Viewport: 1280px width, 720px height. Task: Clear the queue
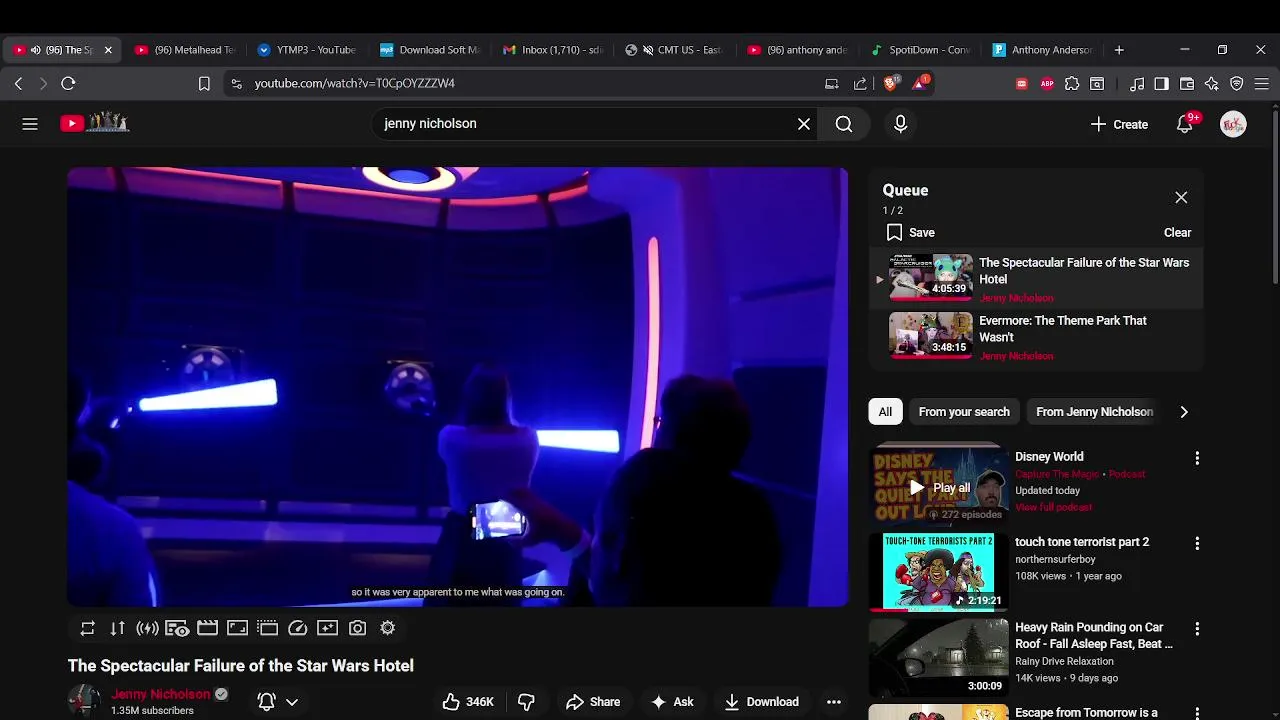1177,232
